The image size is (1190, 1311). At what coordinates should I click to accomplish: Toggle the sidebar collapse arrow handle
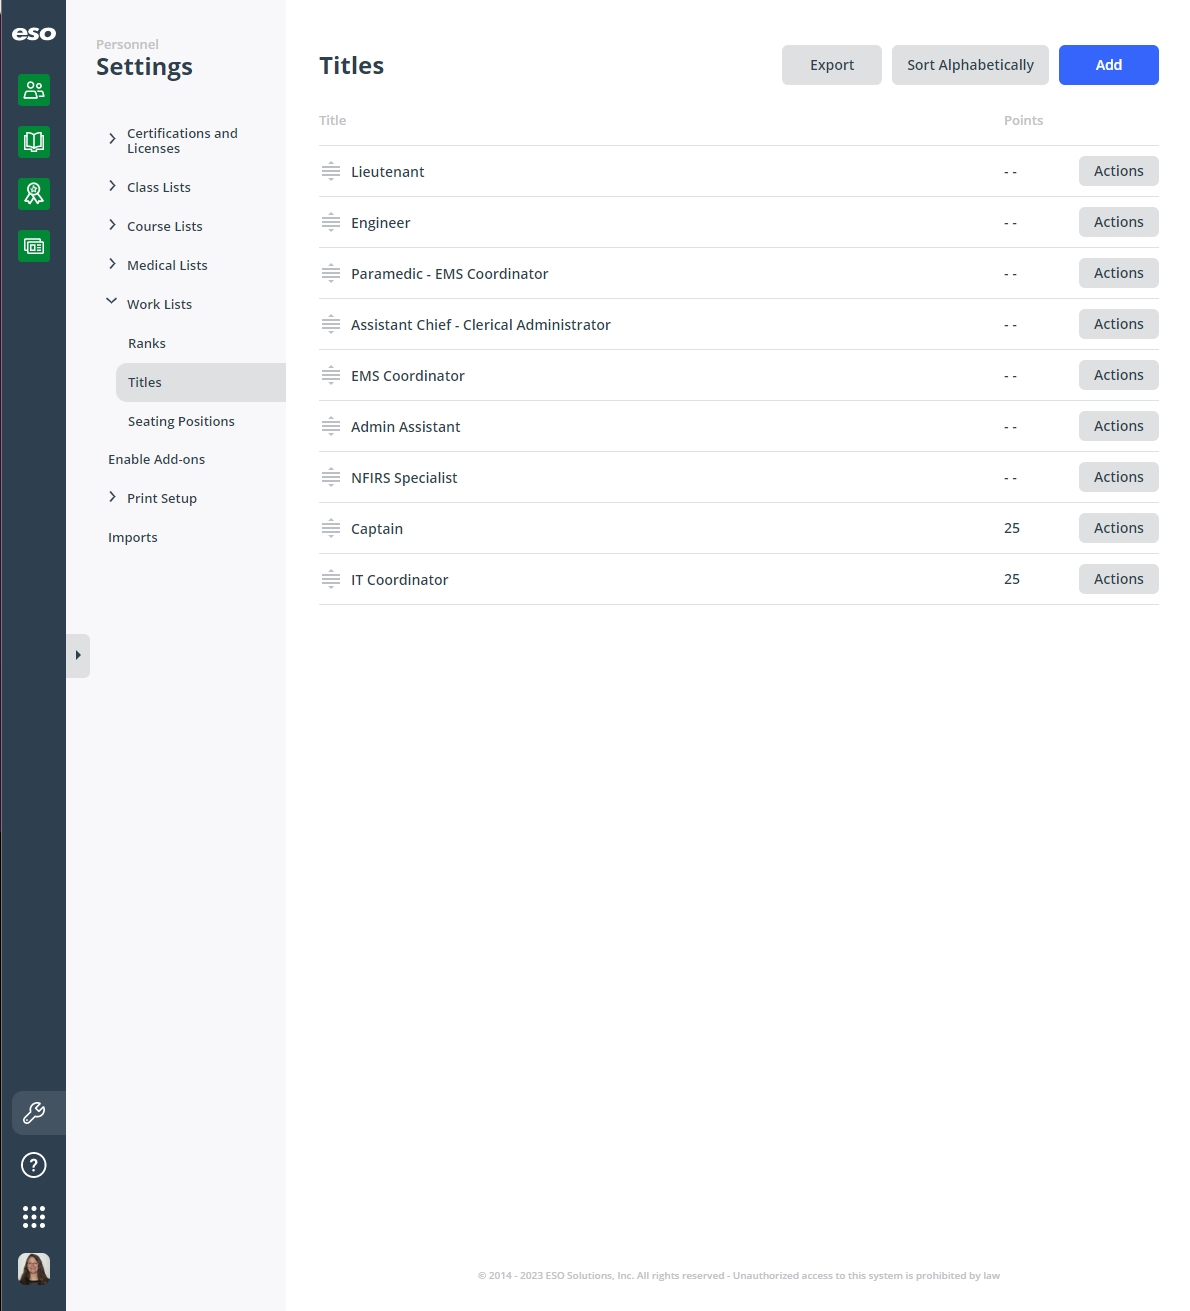click(78, 656)
